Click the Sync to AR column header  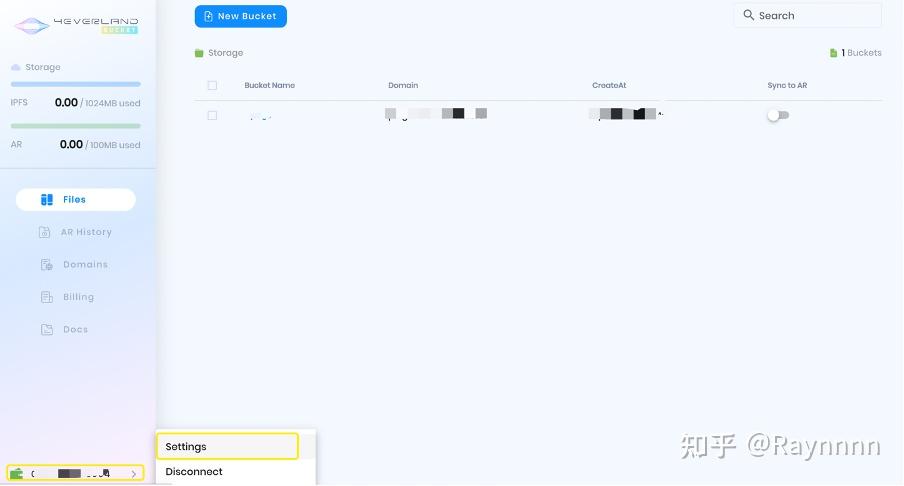coord(787,85)
